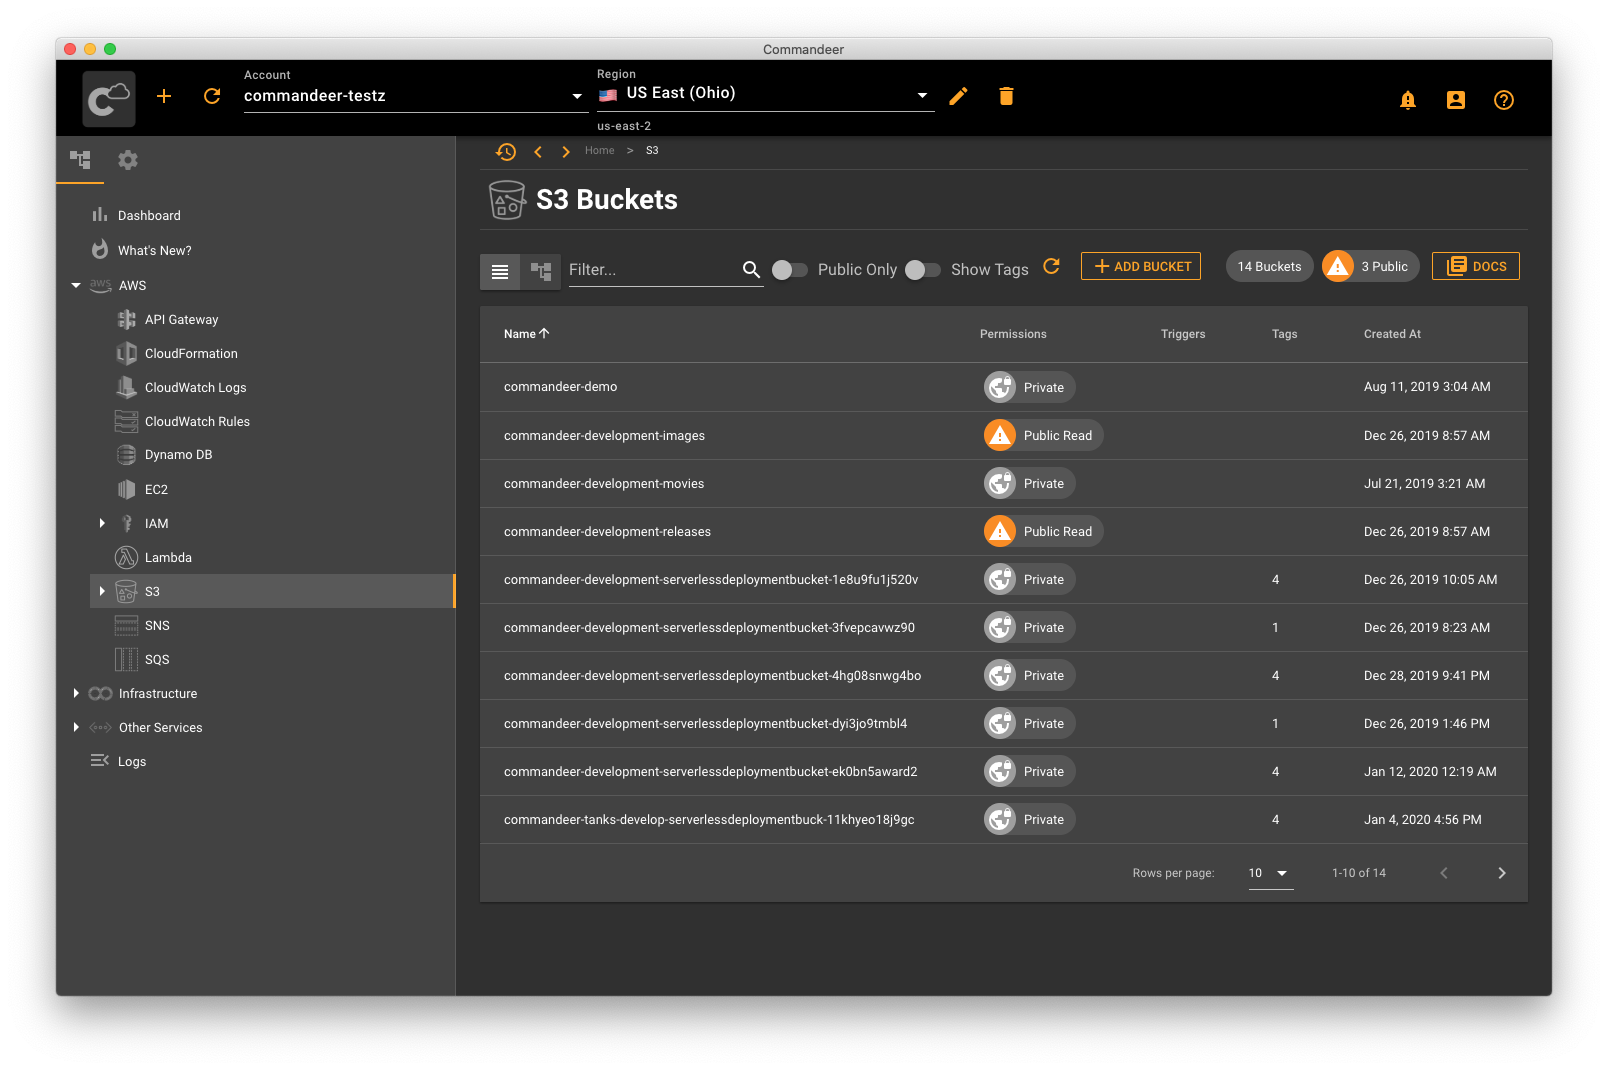Click the 3 Public warning chip
Viewport: 1608px width, 1070px height.
click(x=1370, y=266)
